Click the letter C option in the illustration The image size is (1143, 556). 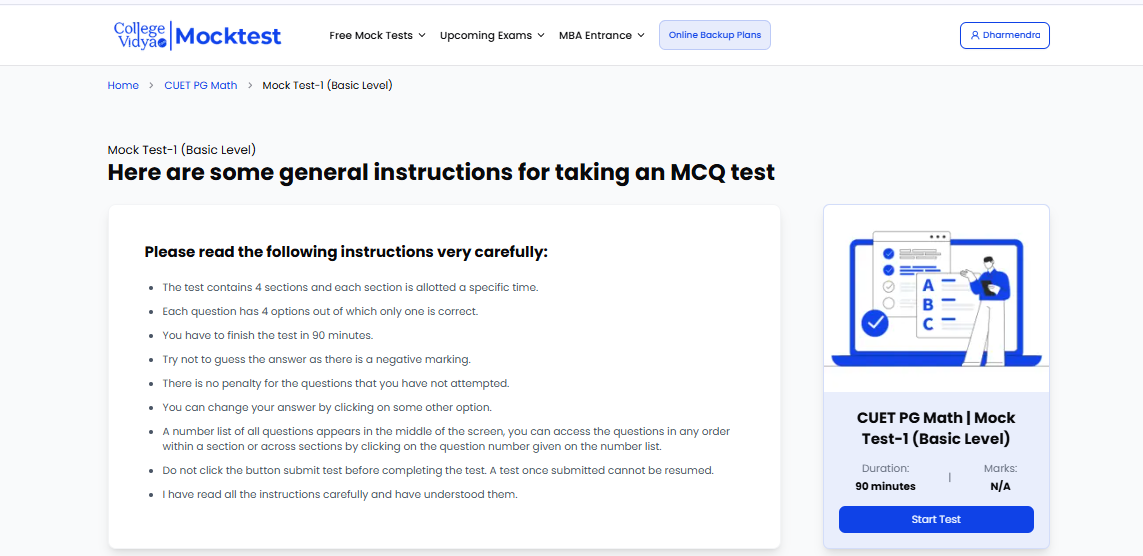pos(928,324)
